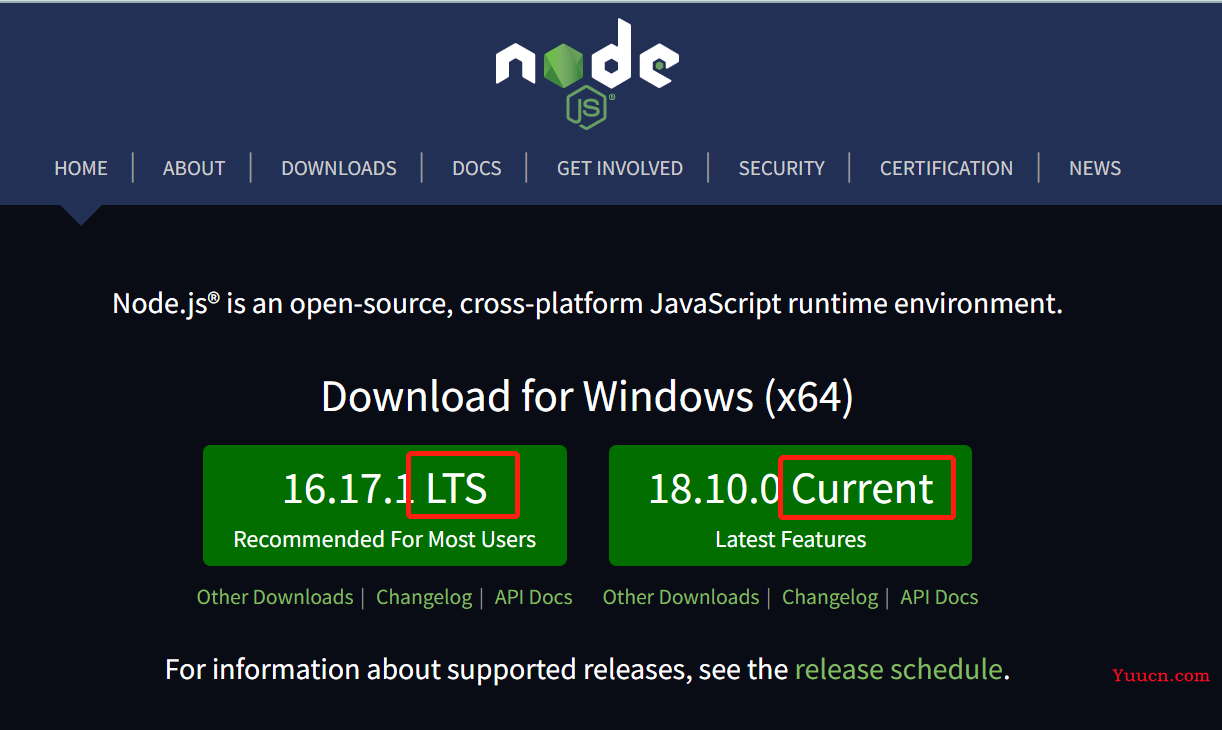
Task: Open the DOWNLOADS menu item
Action: point(339,168)
